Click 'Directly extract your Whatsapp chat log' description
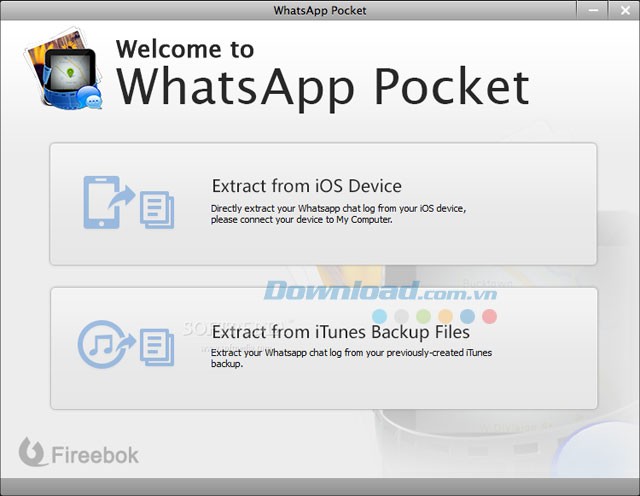This screenshot has height=496, width=640. click(x=338, y=214)
